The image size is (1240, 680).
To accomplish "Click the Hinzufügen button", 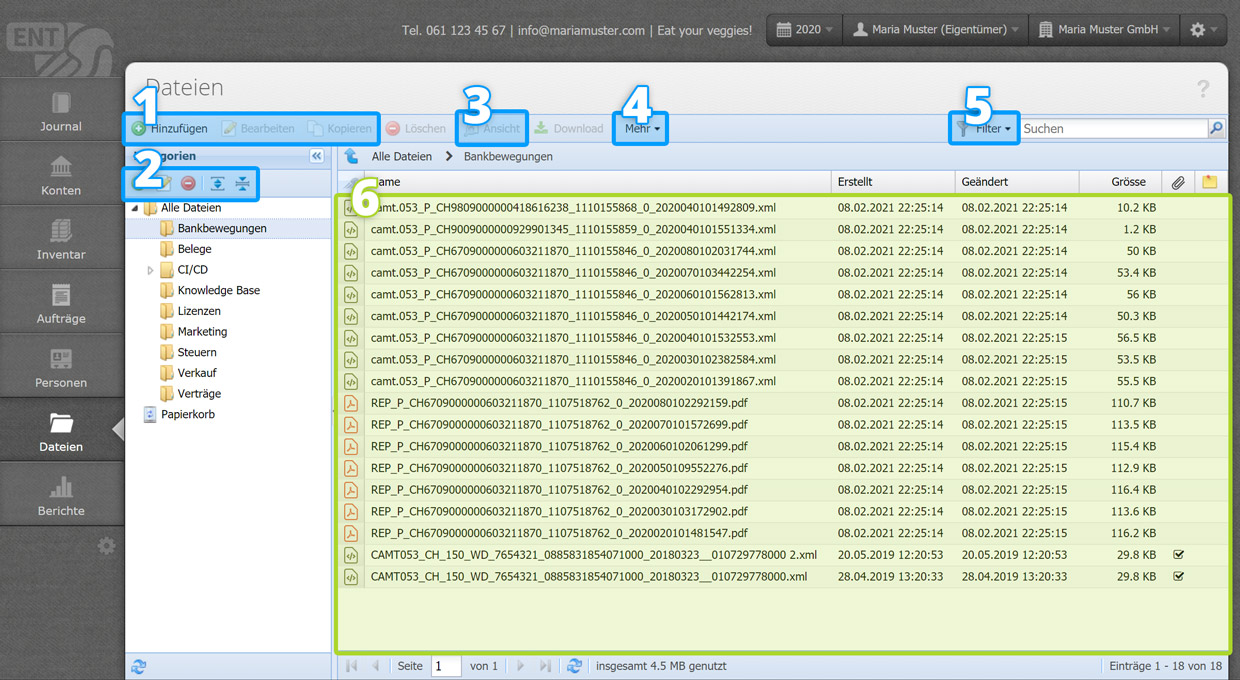I will [x=170, y=129].
